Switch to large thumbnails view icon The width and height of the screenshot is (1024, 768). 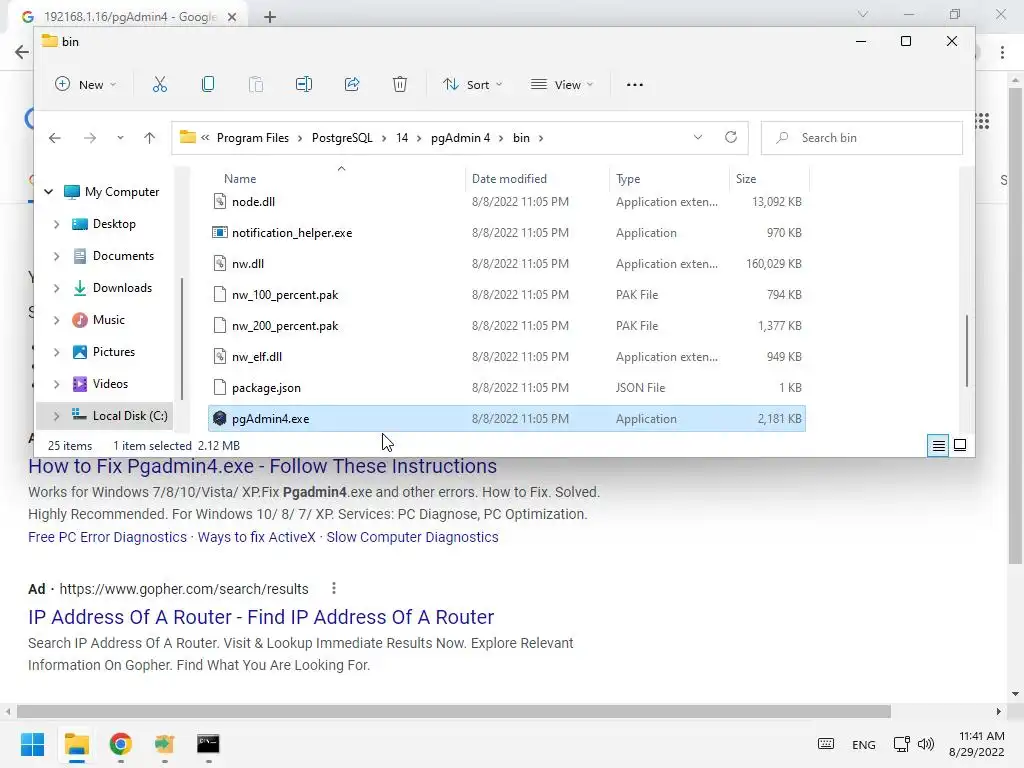click(x=960, y=445)
